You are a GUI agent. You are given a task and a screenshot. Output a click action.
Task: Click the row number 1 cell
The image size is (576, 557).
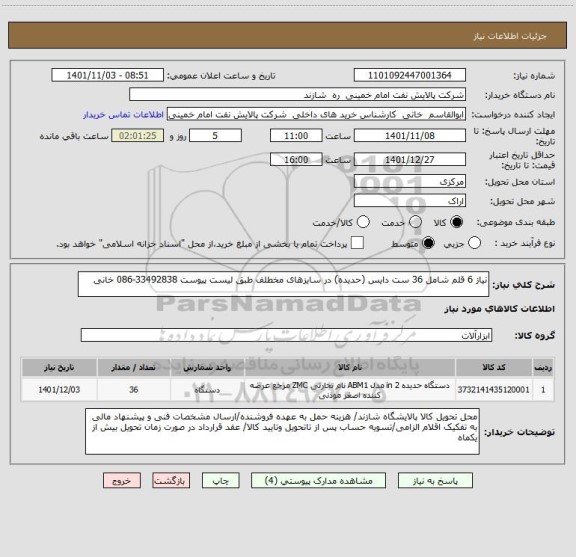(543, 389)
